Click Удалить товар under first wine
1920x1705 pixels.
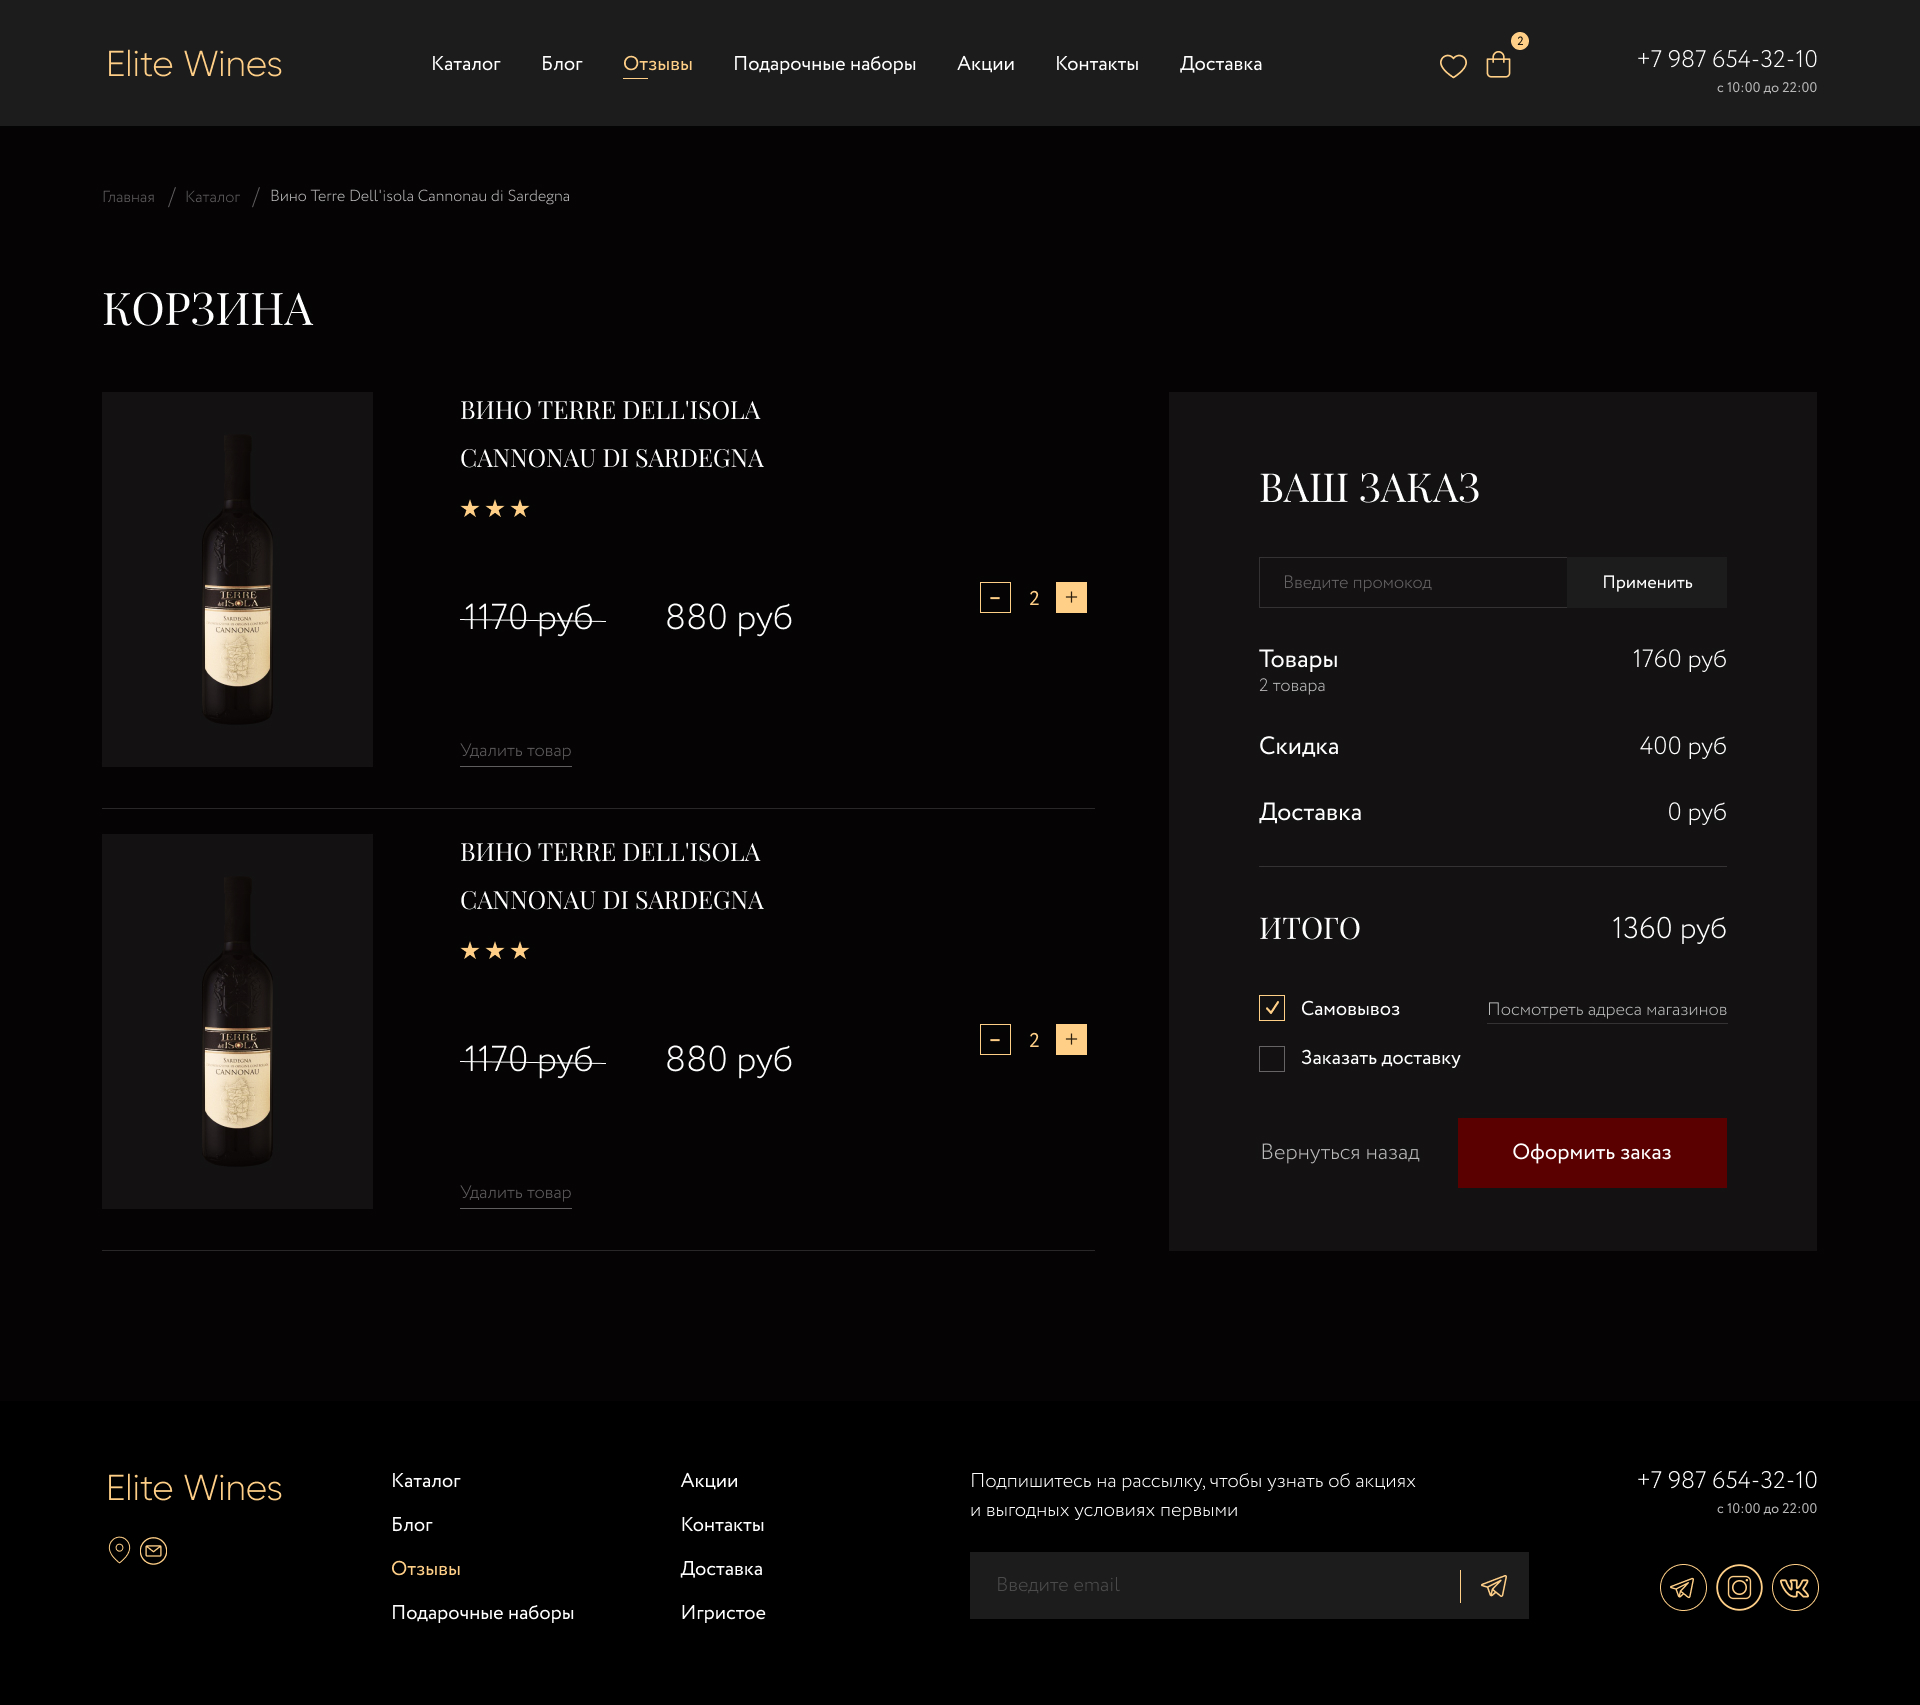pyautogui.click(x=516, y=751)
